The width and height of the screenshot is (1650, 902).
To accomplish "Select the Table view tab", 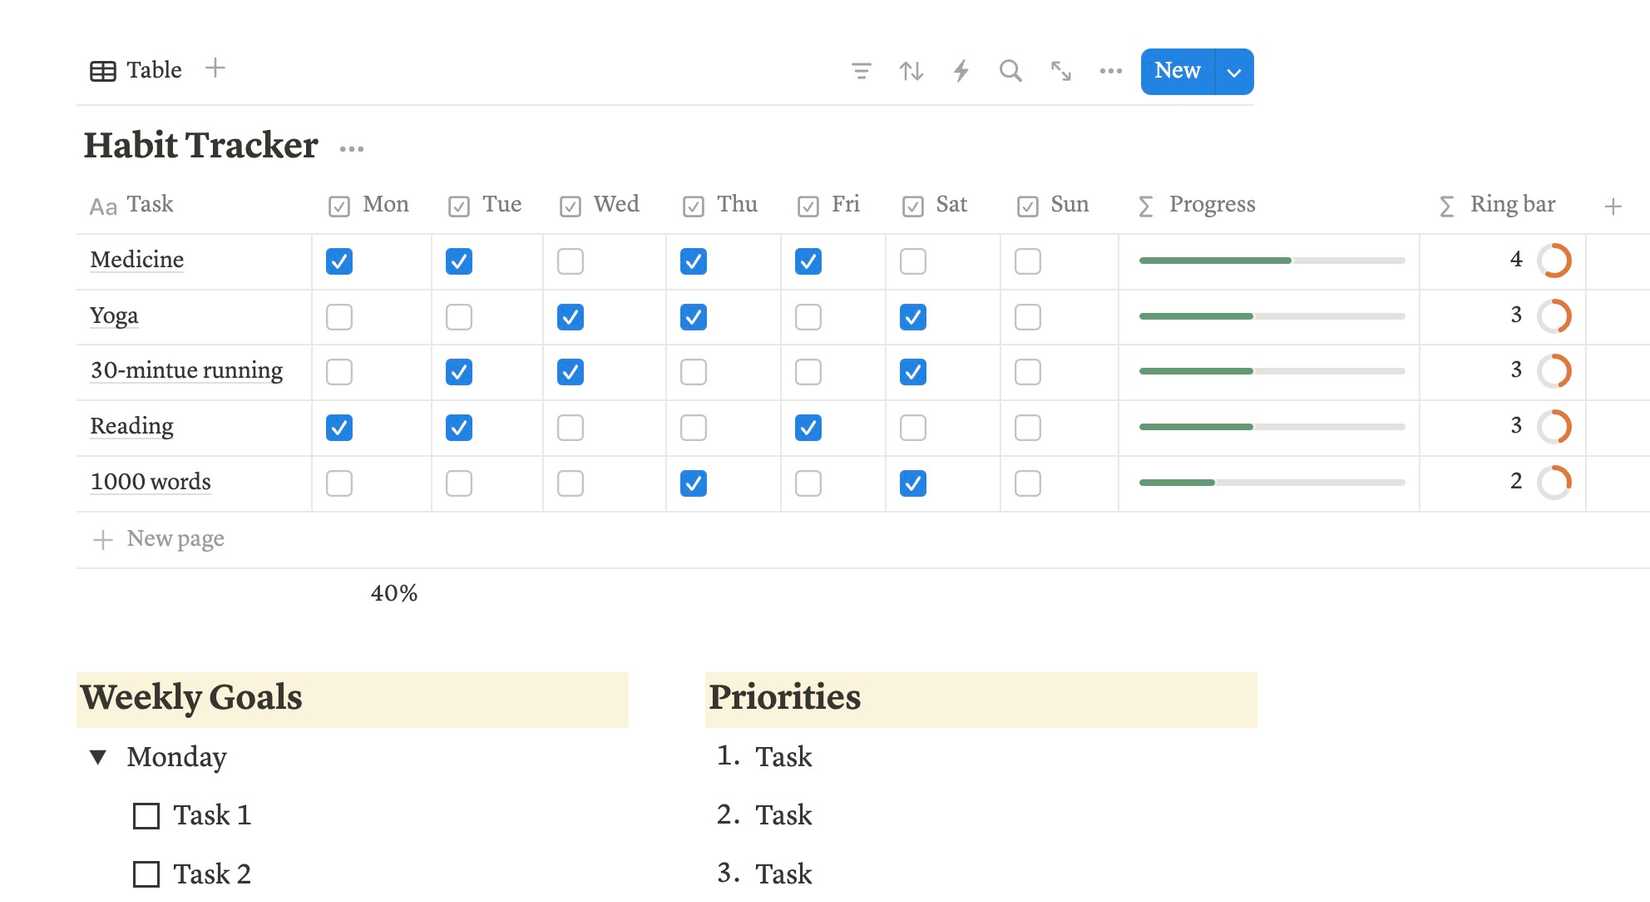I will (137, 70).
